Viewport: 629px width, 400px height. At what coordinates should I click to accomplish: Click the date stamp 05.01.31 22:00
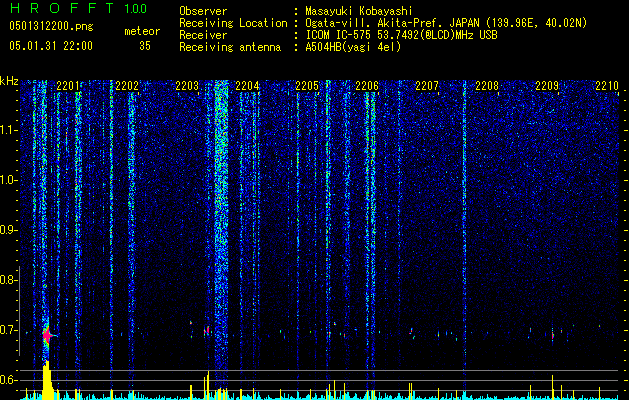point(51,46)
